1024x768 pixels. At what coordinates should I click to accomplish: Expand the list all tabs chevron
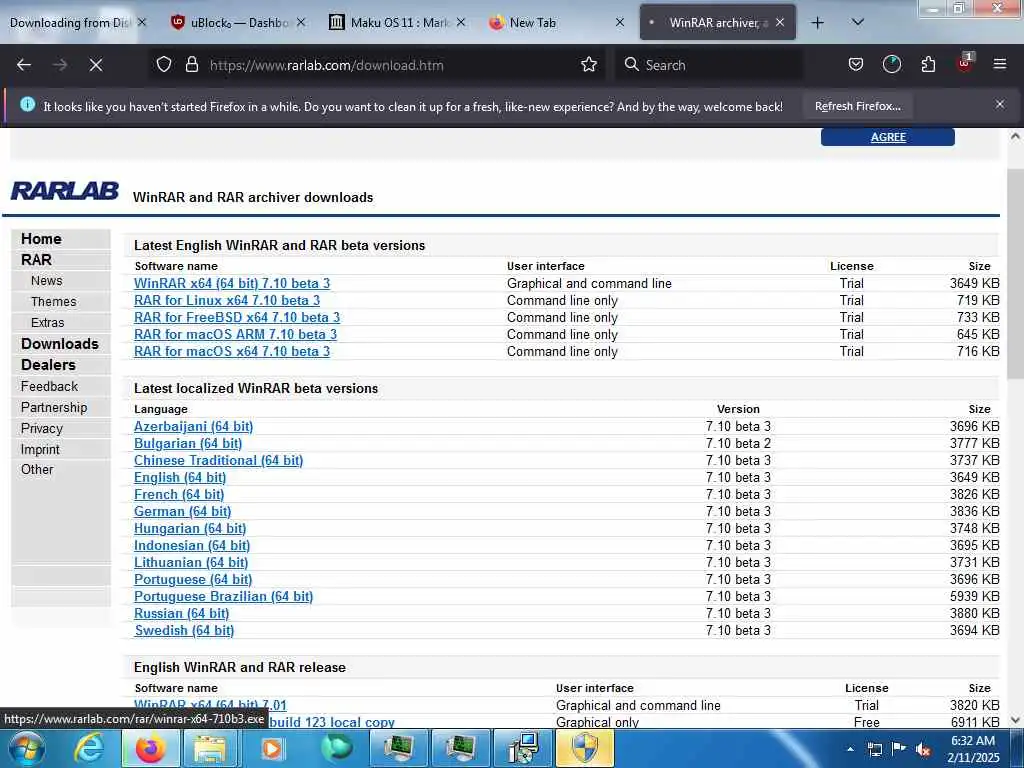[x=858, y=23]
